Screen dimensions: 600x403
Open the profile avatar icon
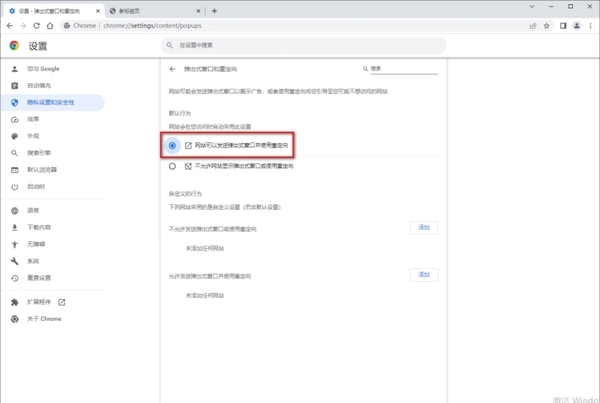[577, 26]
